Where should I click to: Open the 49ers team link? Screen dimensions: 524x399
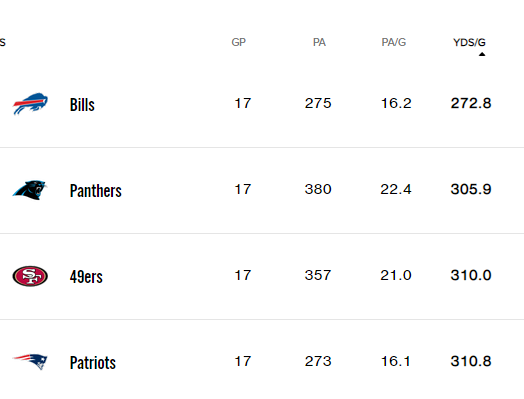[x=86, y=277]
